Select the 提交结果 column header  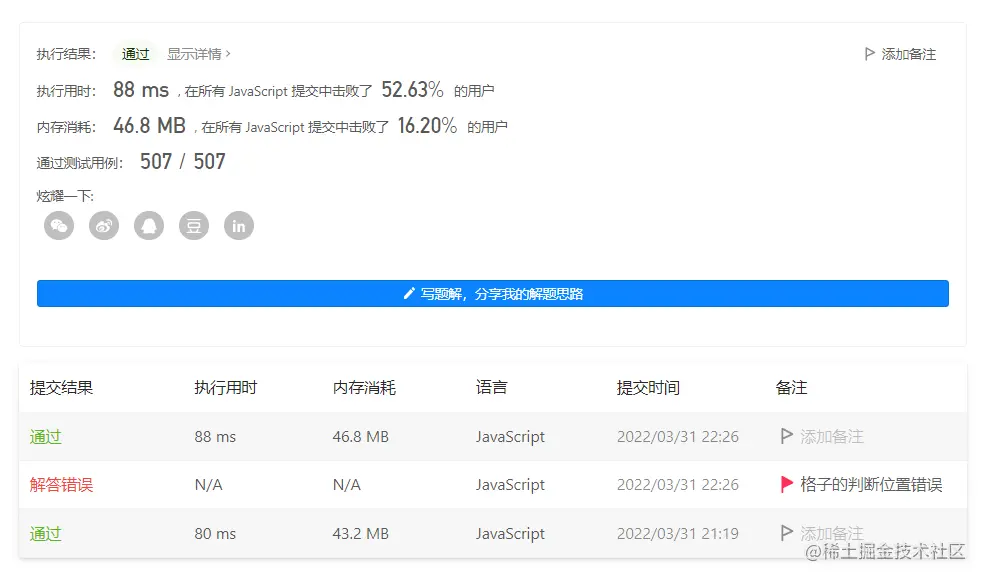[x=61, y=388]
